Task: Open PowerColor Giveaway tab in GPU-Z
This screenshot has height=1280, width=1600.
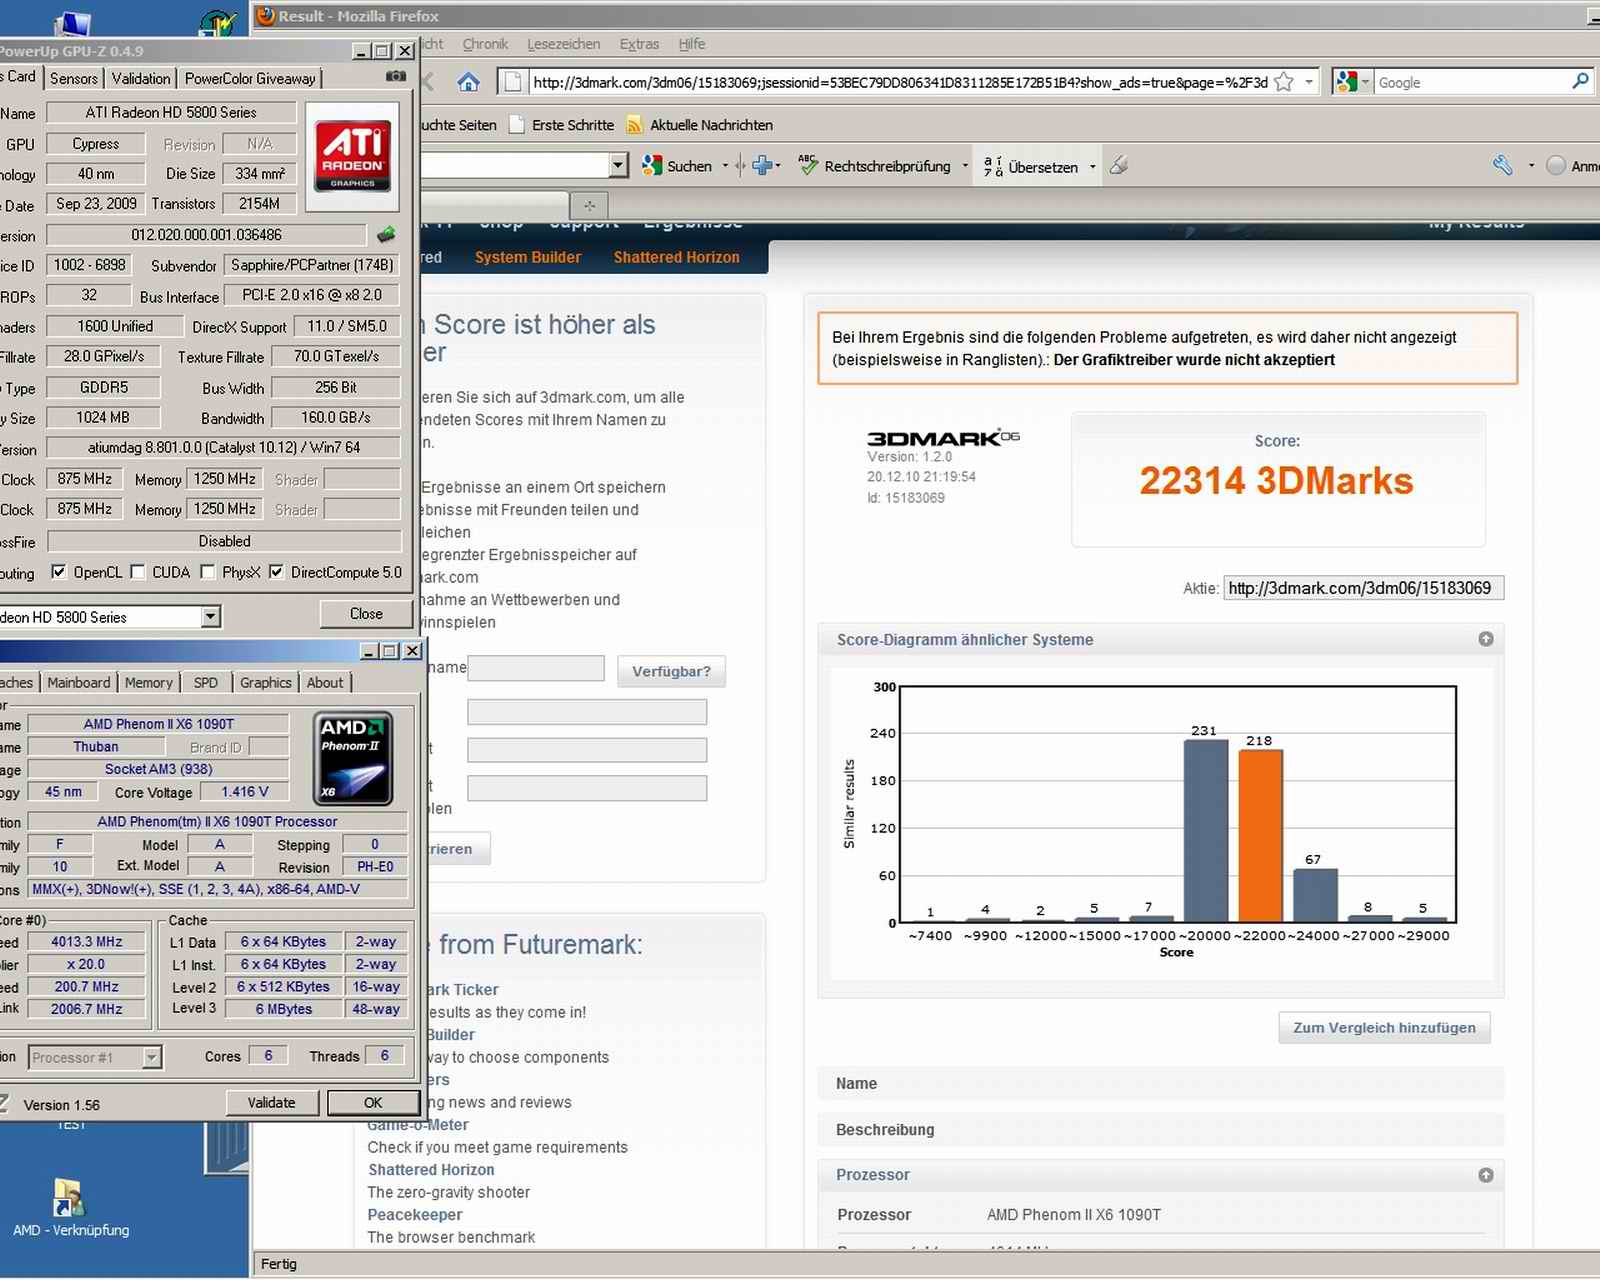Action: point(250,78)
